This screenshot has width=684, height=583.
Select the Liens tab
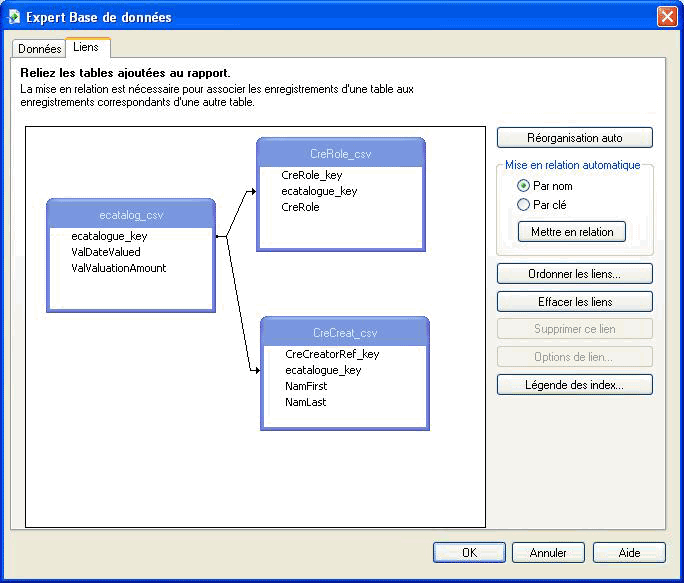click(87, 47)
